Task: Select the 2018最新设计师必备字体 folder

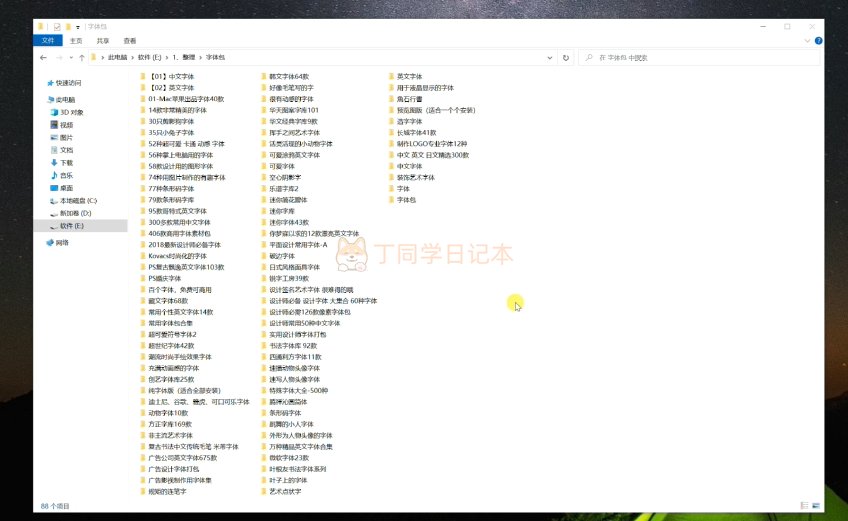Action: (x=181, y=245)
